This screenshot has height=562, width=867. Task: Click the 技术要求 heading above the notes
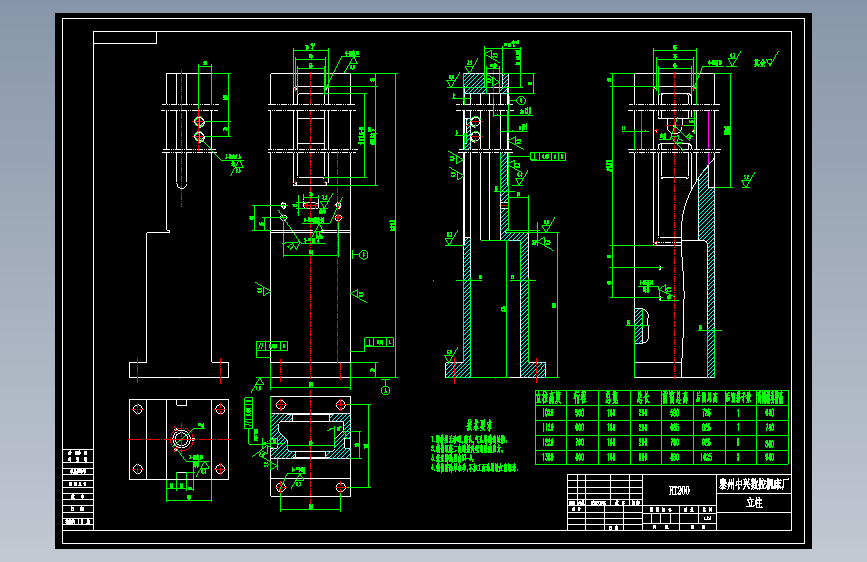pos(479,425)
